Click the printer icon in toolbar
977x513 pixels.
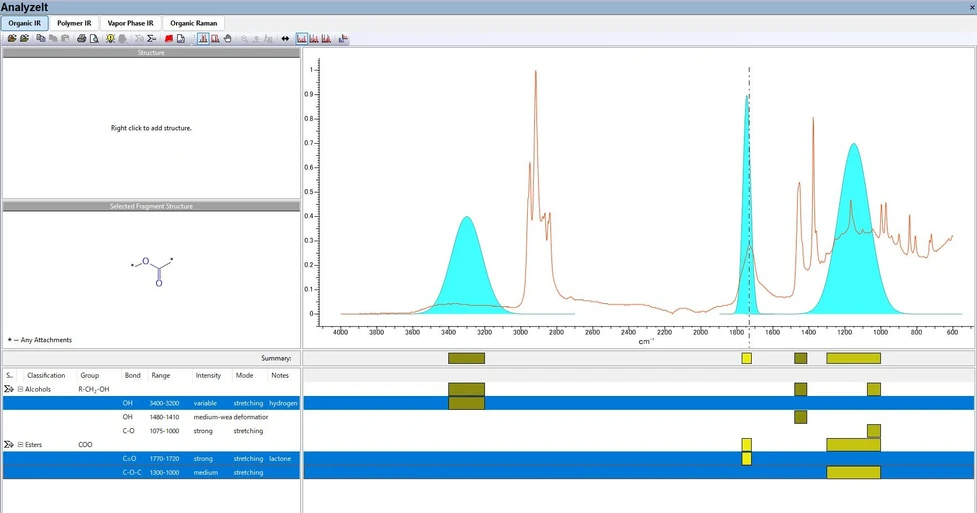(x=81, y=39)
